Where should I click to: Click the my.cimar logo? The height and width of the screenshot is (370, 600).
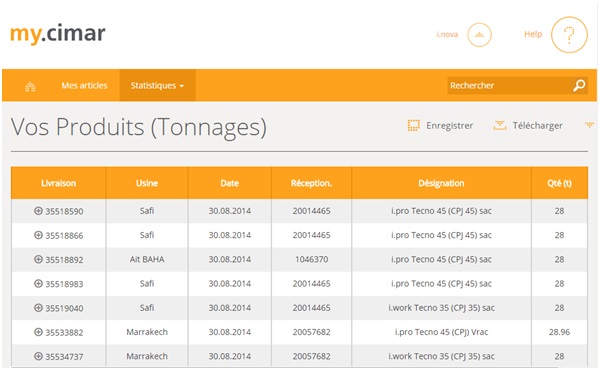tap(57, 34)
